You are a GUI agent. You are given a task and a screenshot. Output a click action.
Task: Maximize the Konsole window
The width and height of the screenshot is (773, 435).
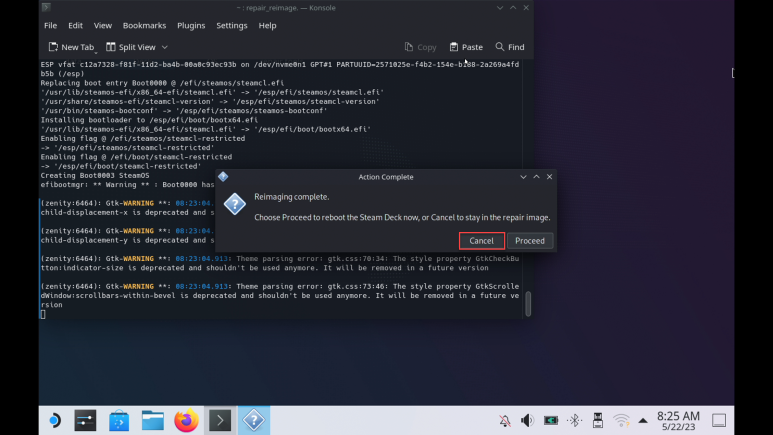[x=513, y=7]
